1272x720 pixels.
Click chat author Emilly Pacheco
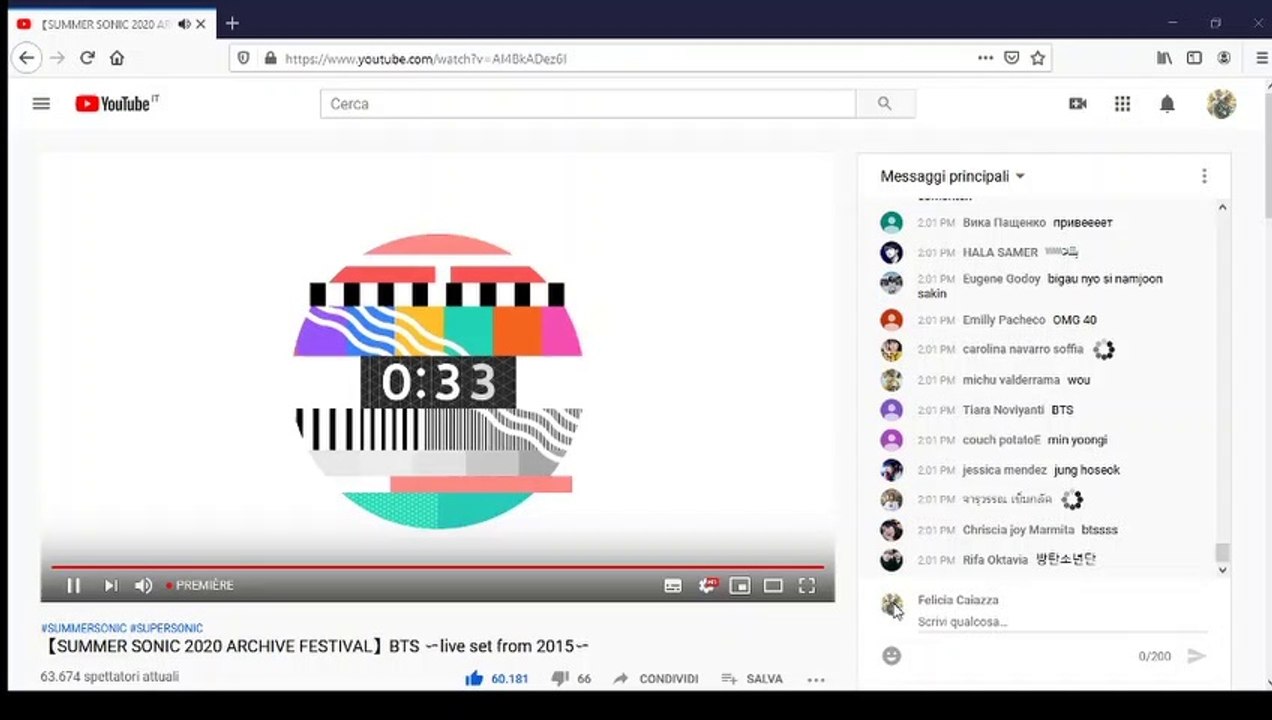(x=1003, y=320)
